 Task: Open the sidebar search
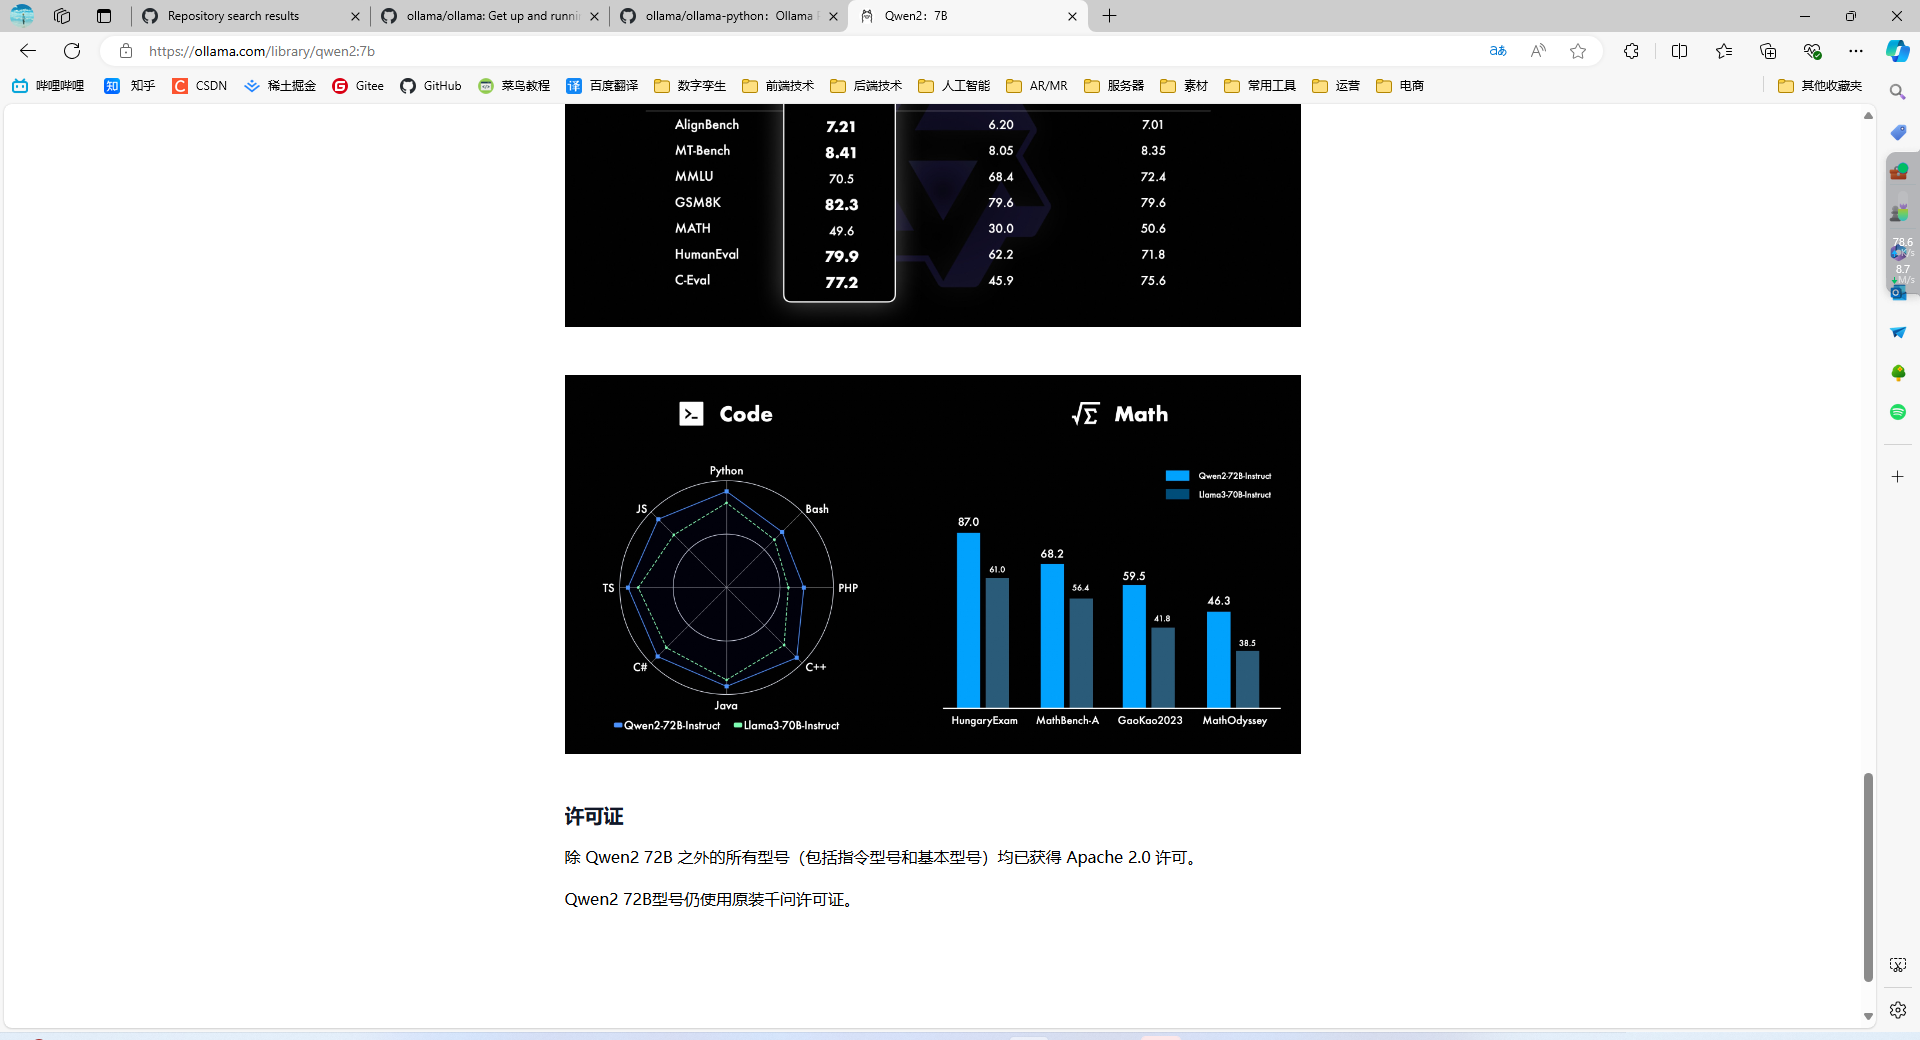(1898, 92)
